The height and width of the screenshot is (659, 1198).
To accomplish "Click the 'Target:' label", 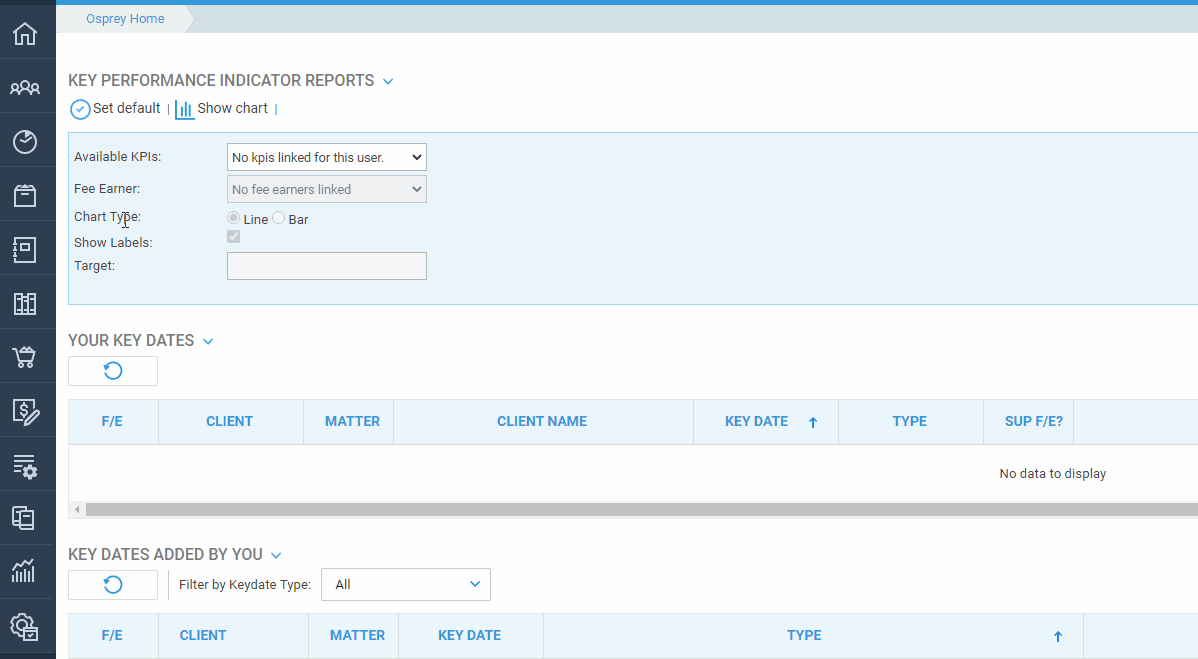I will pos(95,266).
